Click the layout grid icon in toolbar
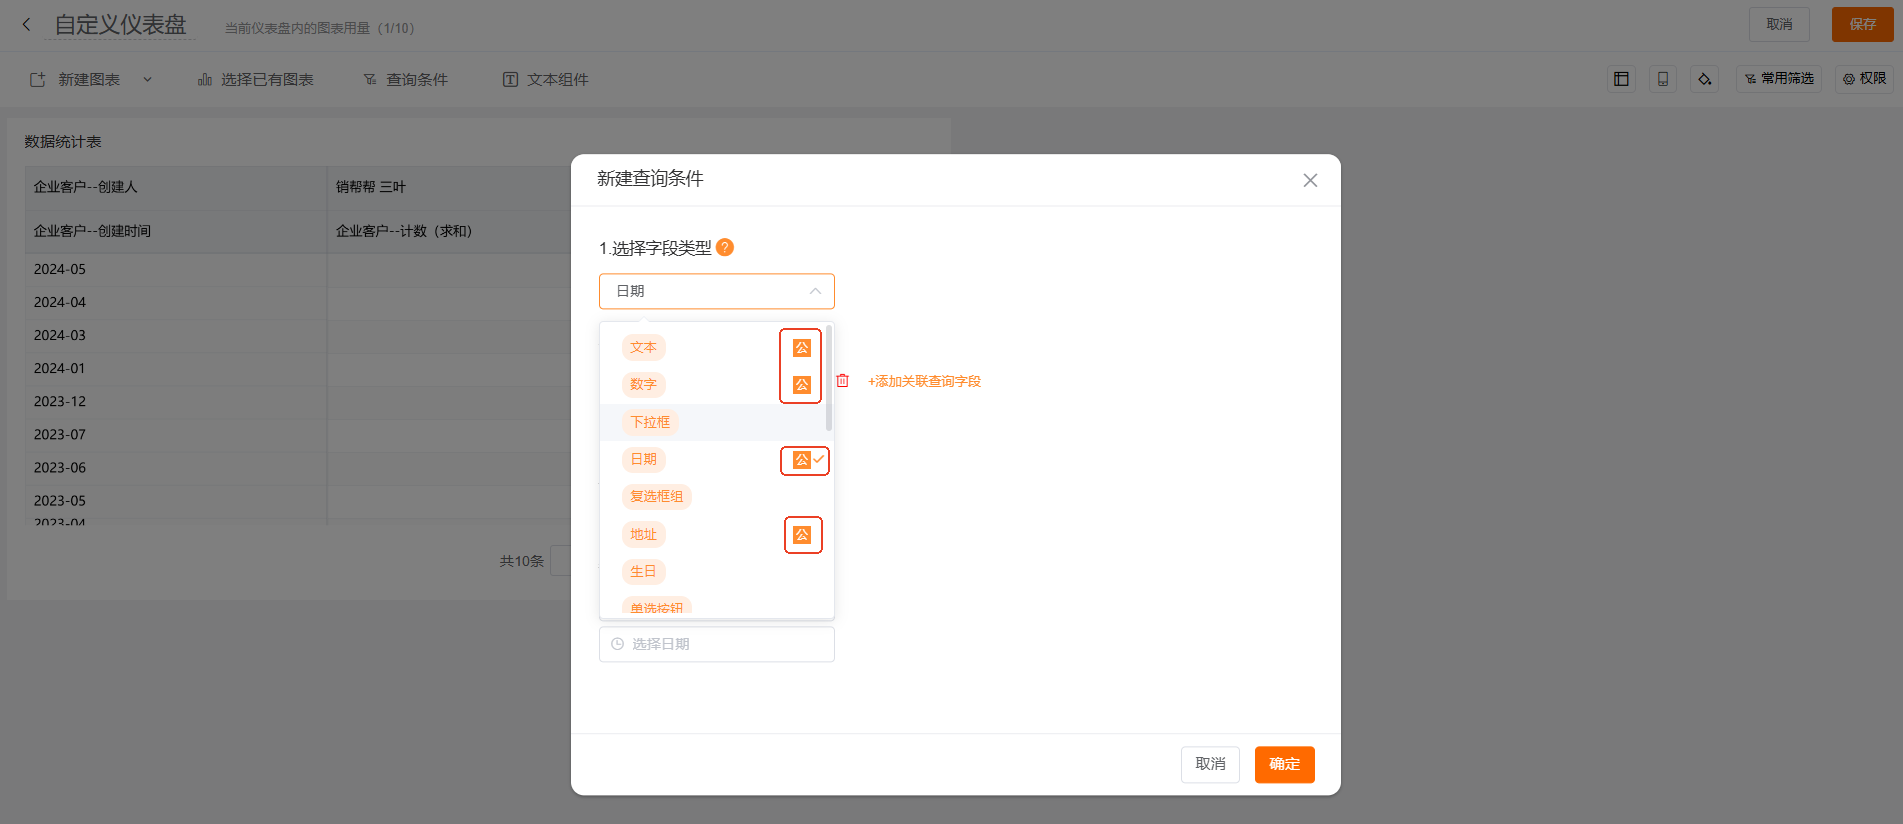Viewport: 1903px width, 824px height. (1621, 79)
